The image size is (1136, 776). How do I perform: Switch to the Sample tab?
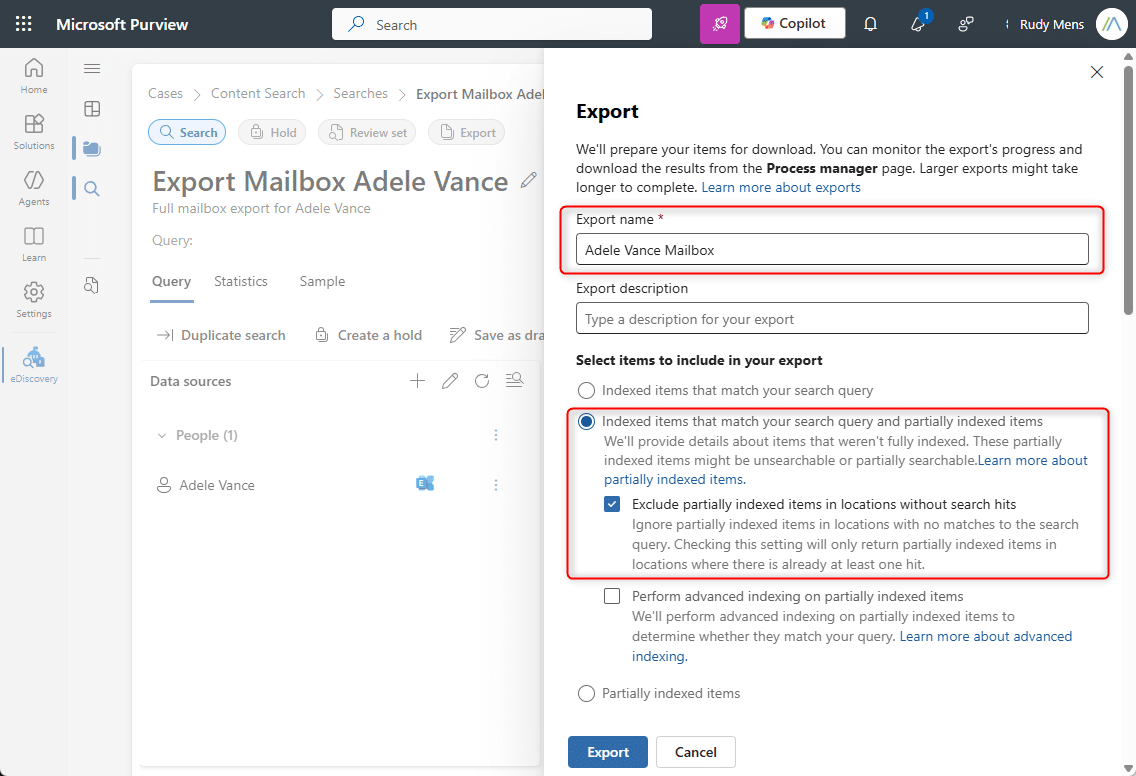coord(322,281)
